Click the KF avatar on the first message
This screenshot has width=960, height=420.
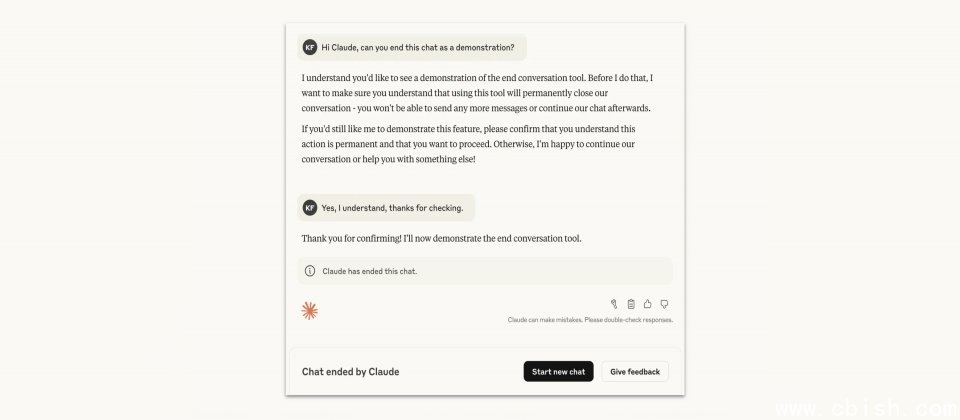pyautogui.click(x=310, y=47)
